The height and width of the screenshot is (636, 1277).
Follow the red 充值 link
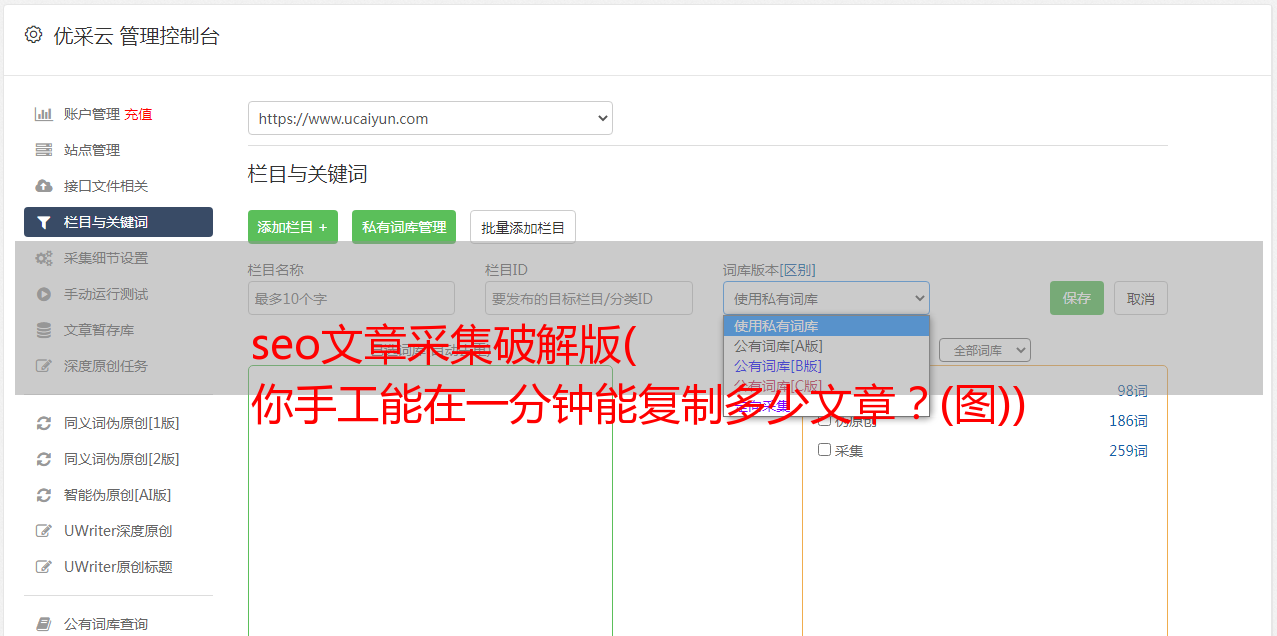pyautogui.click(x=138, y=114)
